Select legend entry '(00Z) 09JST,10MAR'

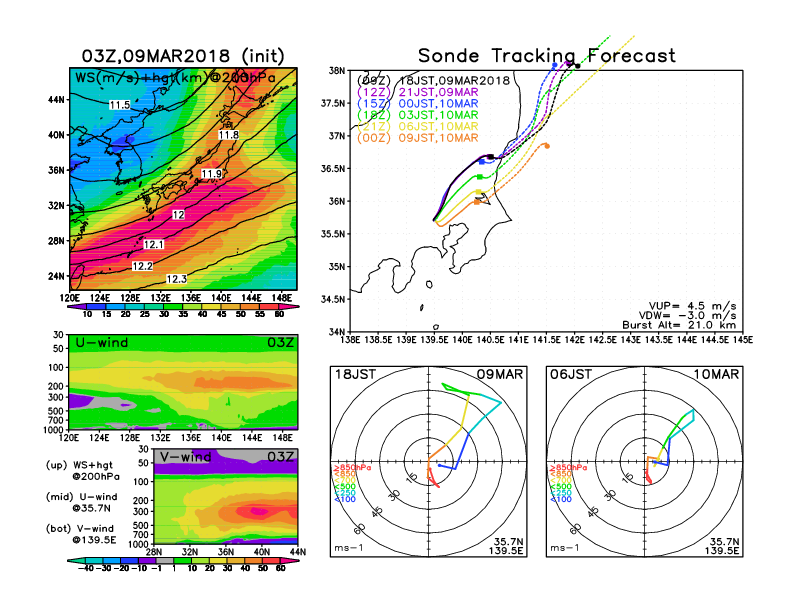(418, 138)
